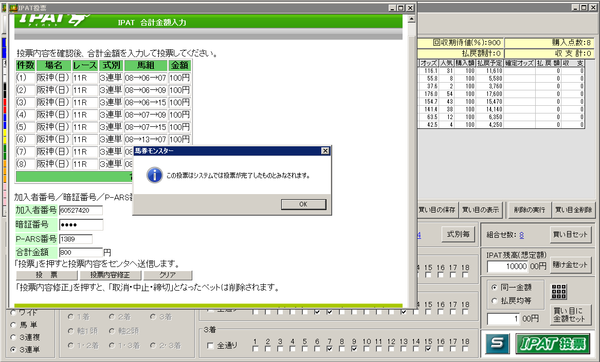The width and height of the screenshot is (600, 362).
Task: Close the 馬券モンスター message dialog
Action: [325, 151]
